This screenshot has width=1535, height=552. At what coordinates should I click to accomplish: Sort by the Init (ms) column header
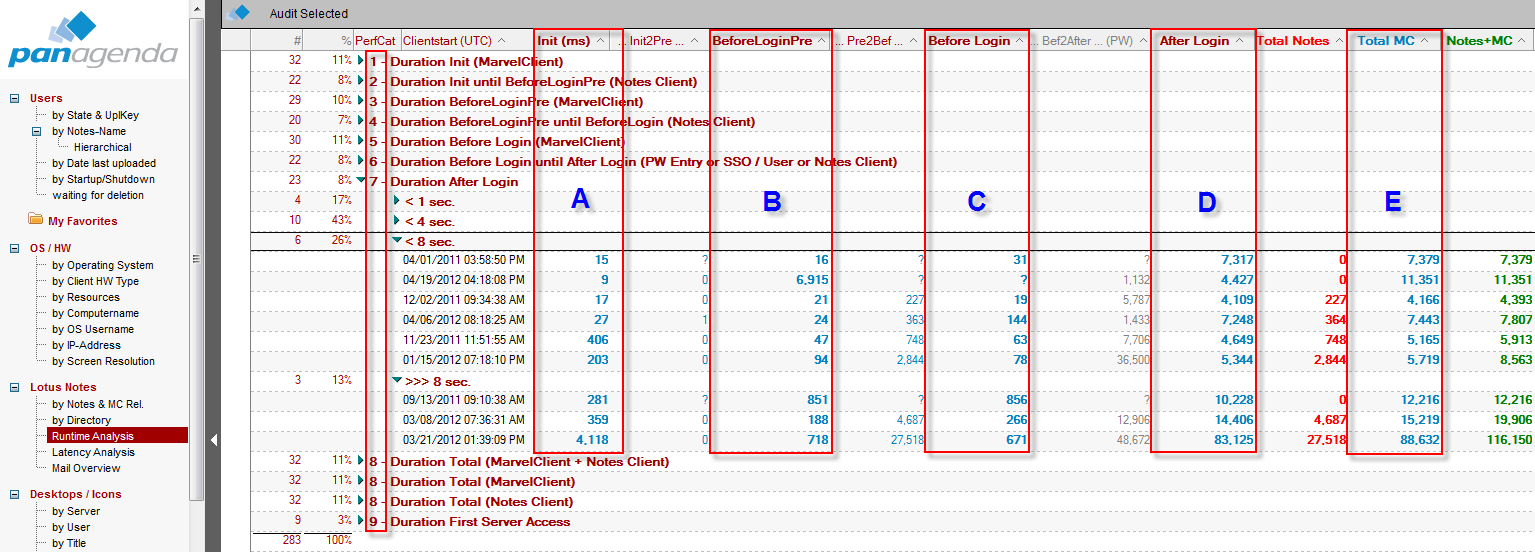click(570, 41)
